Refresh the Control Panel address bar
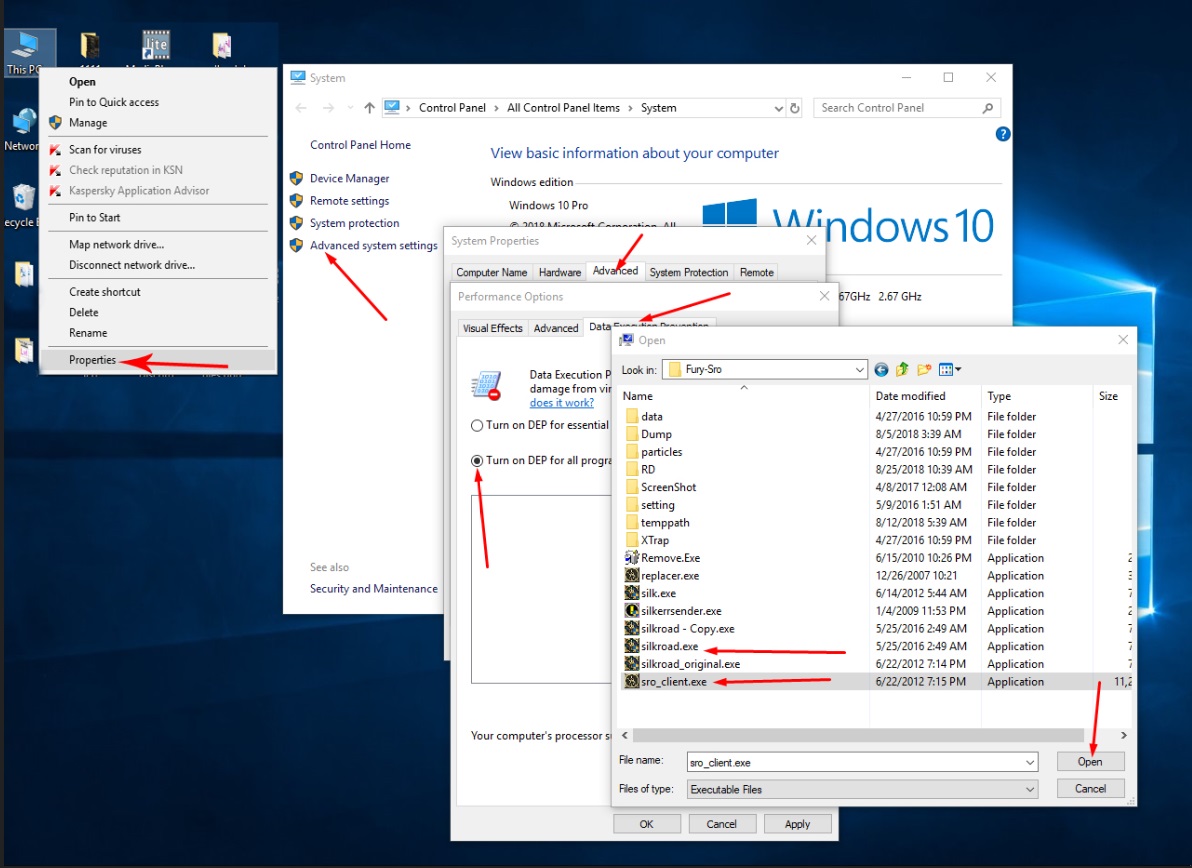Image resolution: width=1192 pixels, height=868 pixels. tap(795, 108)
